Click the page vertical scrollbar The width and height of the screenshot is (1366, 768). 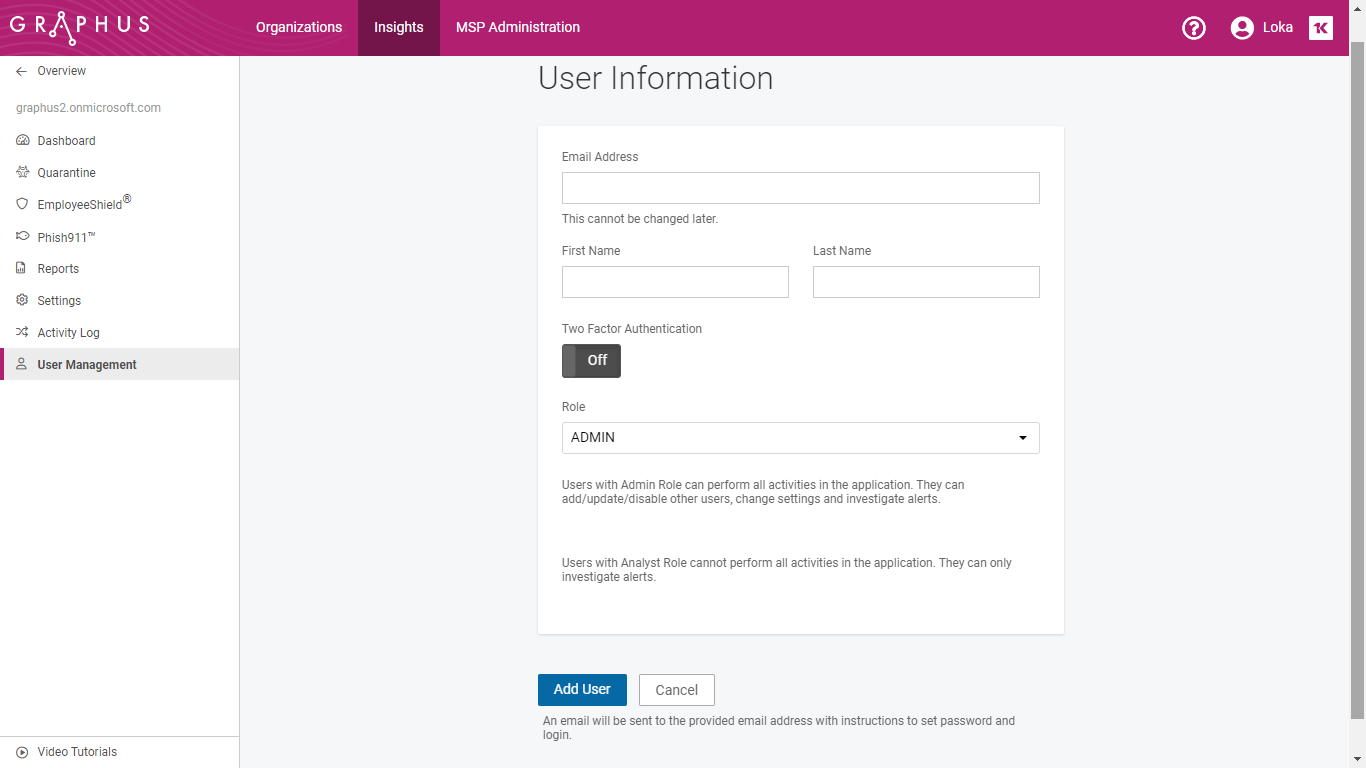click(x=1357, y=380)
